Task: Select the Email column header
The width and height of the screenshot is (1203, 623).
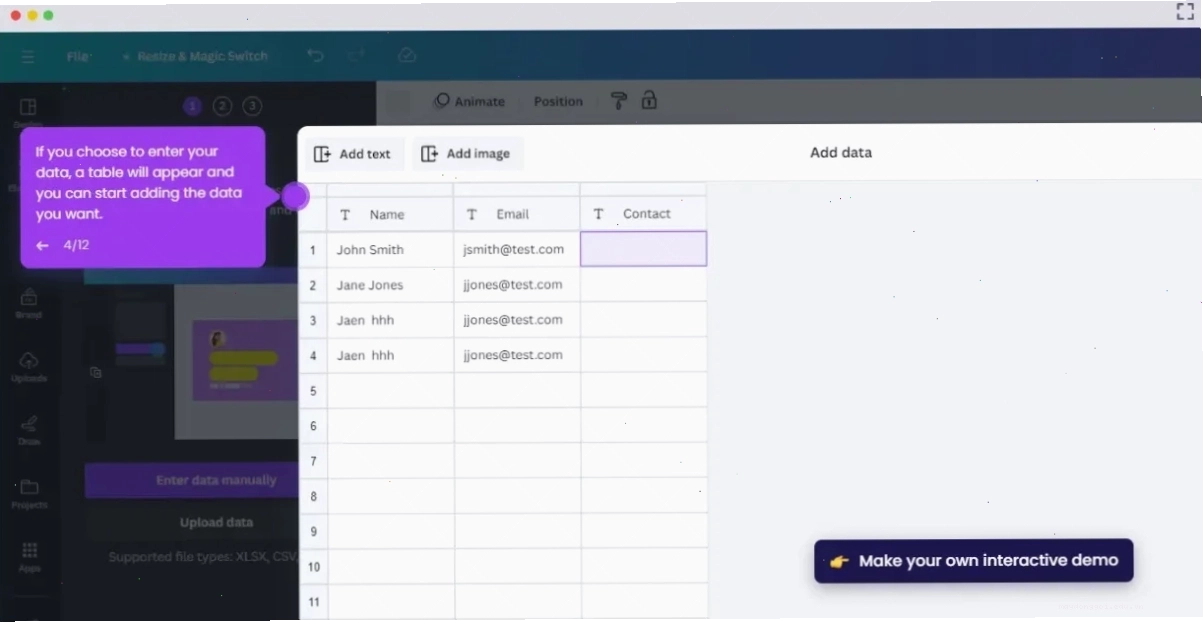Action: [x=517, y=214]
